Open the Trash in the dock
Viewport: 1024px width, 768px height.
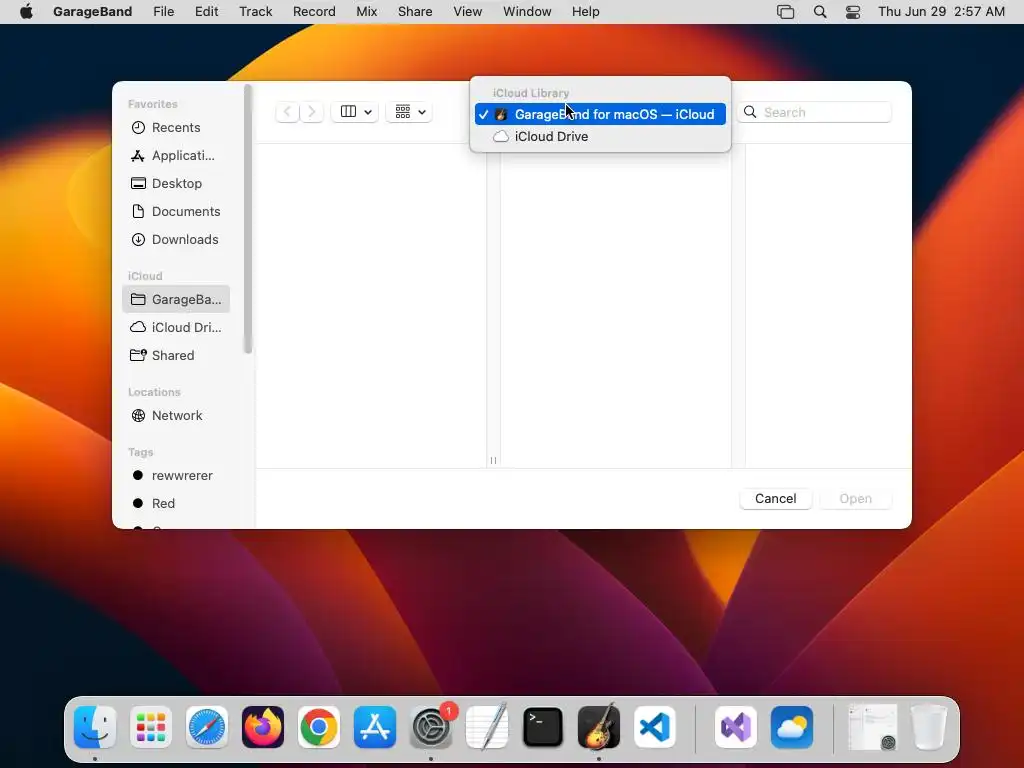(928, 727)
